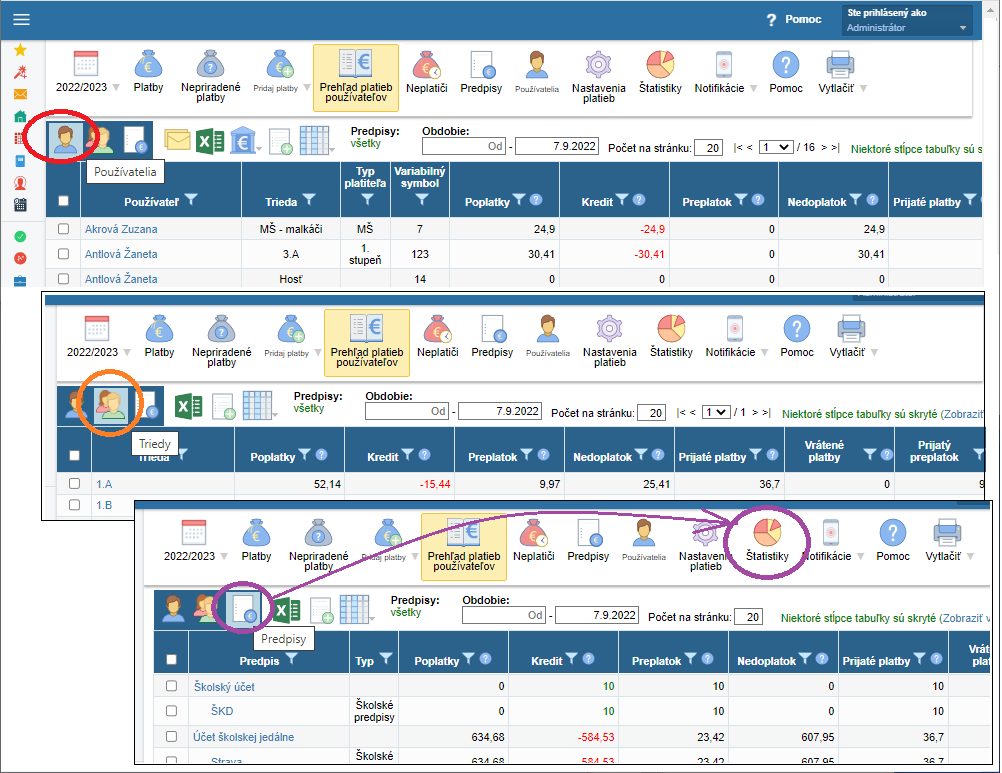
Task: Export to Excel in the middle Triedy panel
Action: click(189, 406)
